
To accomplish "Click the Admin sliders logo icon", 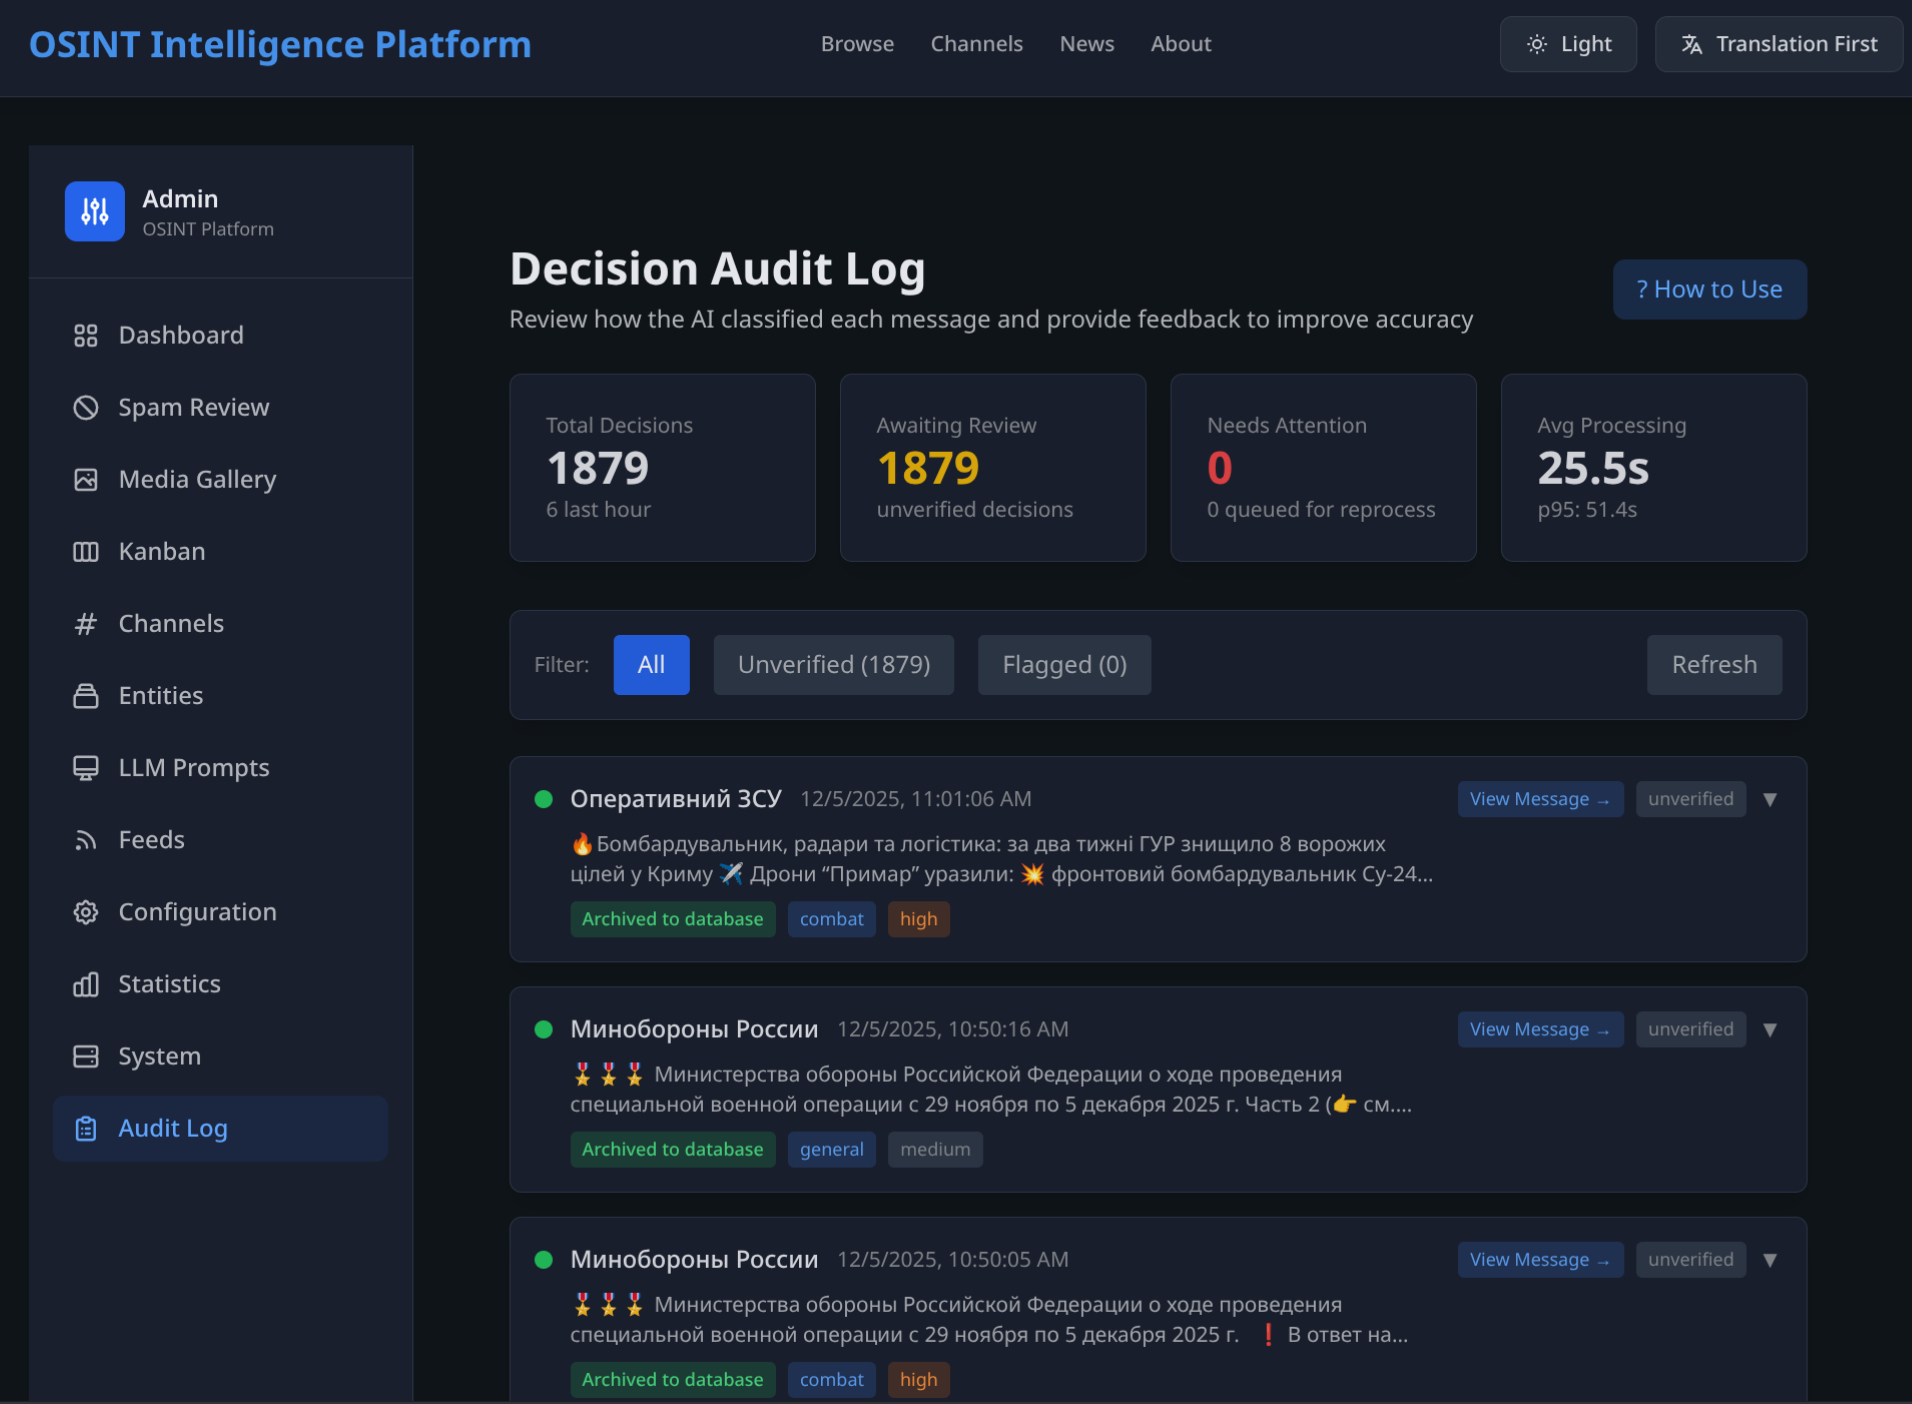I will 95,211.
